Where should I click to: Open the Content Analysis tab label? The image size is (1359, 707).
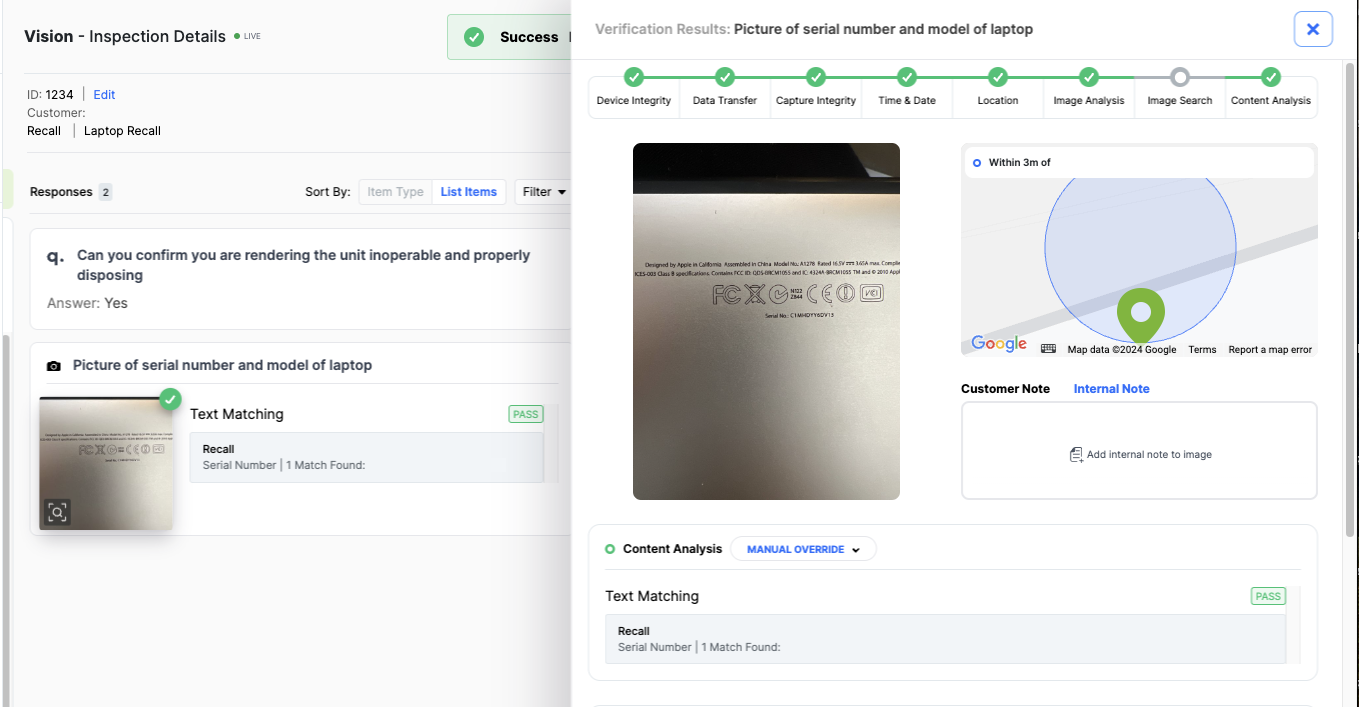[1271, 100]
